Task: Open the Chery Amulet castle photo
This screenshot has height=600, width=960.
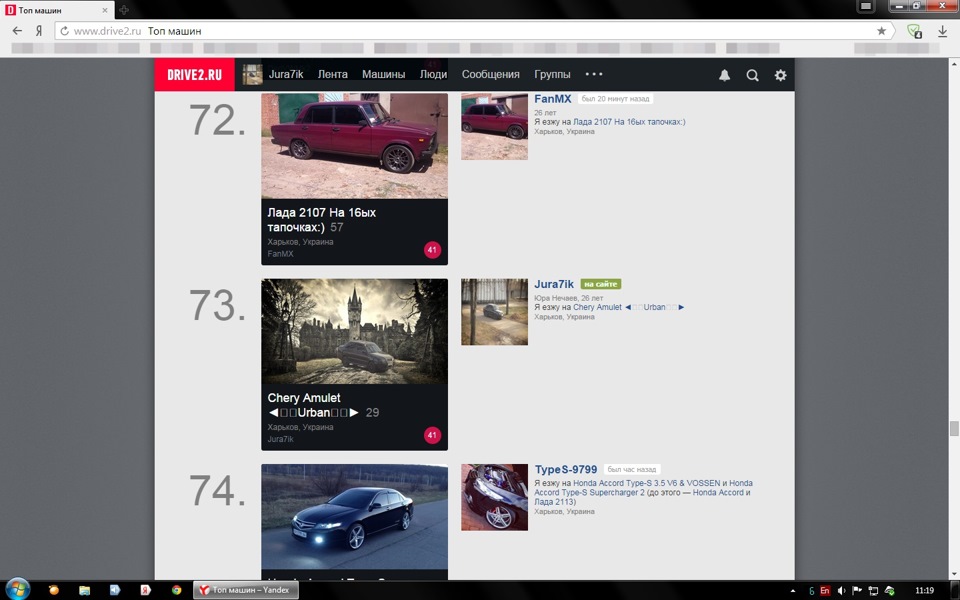Action: [354, 331]
